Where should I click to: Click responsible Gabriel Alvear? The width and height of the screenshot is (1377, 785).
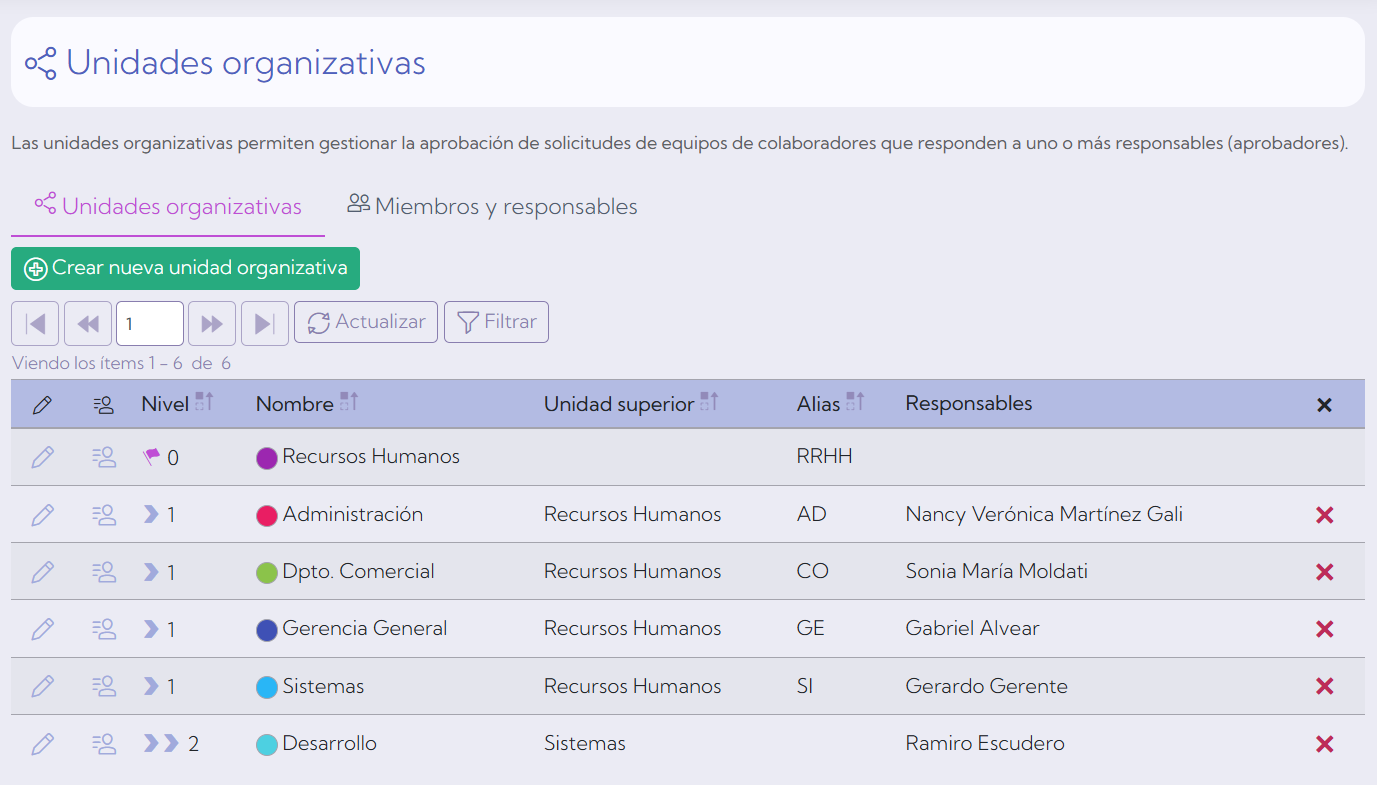click(x=973, y=628)
